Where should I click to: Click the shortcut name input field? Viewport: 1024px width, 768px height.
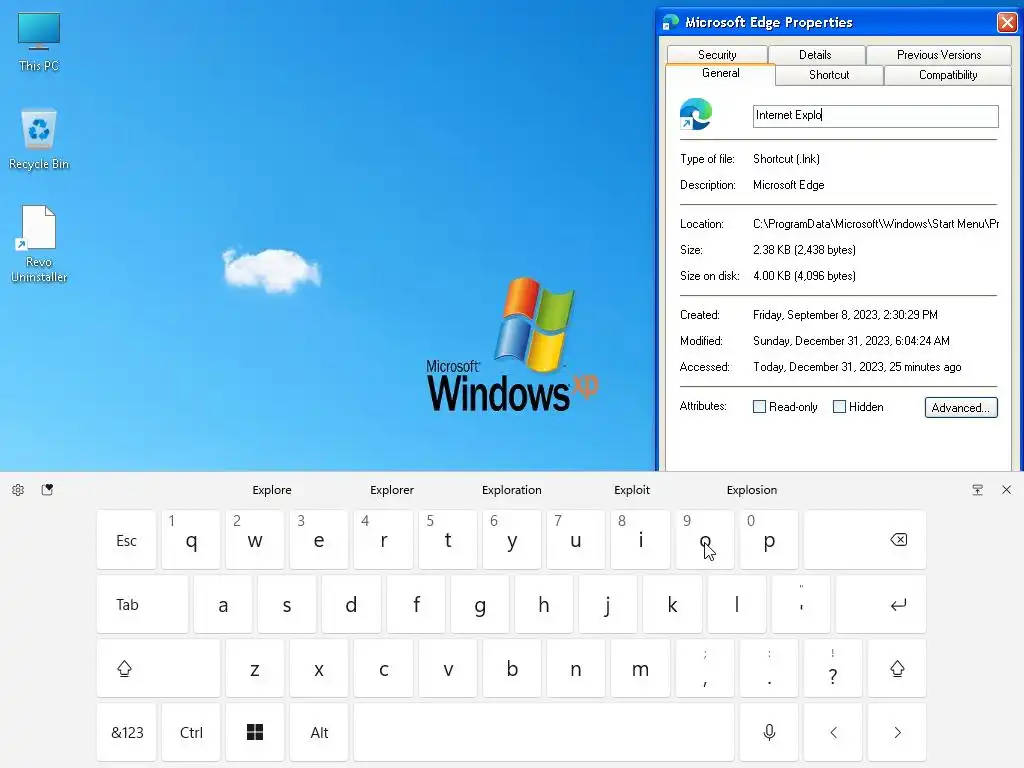point(875,116)
